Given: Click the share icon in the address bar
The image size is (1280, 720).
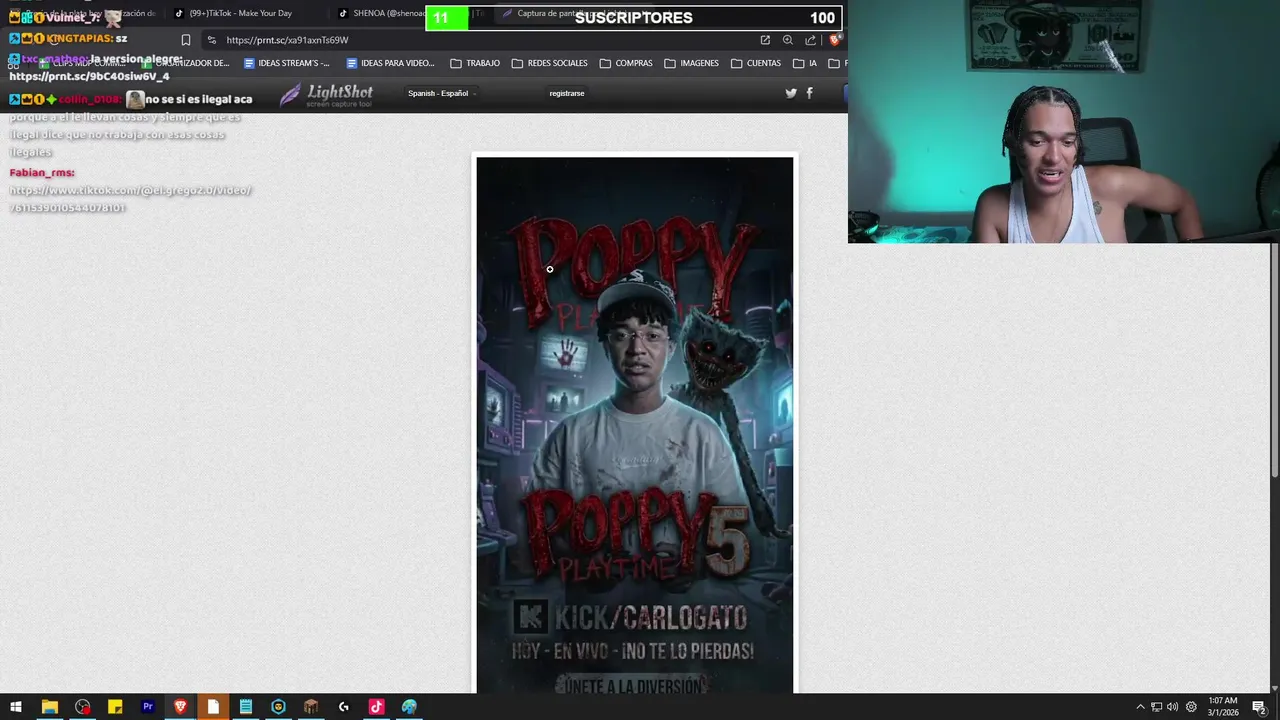Looking at the screenshot, I should (811, 40).
